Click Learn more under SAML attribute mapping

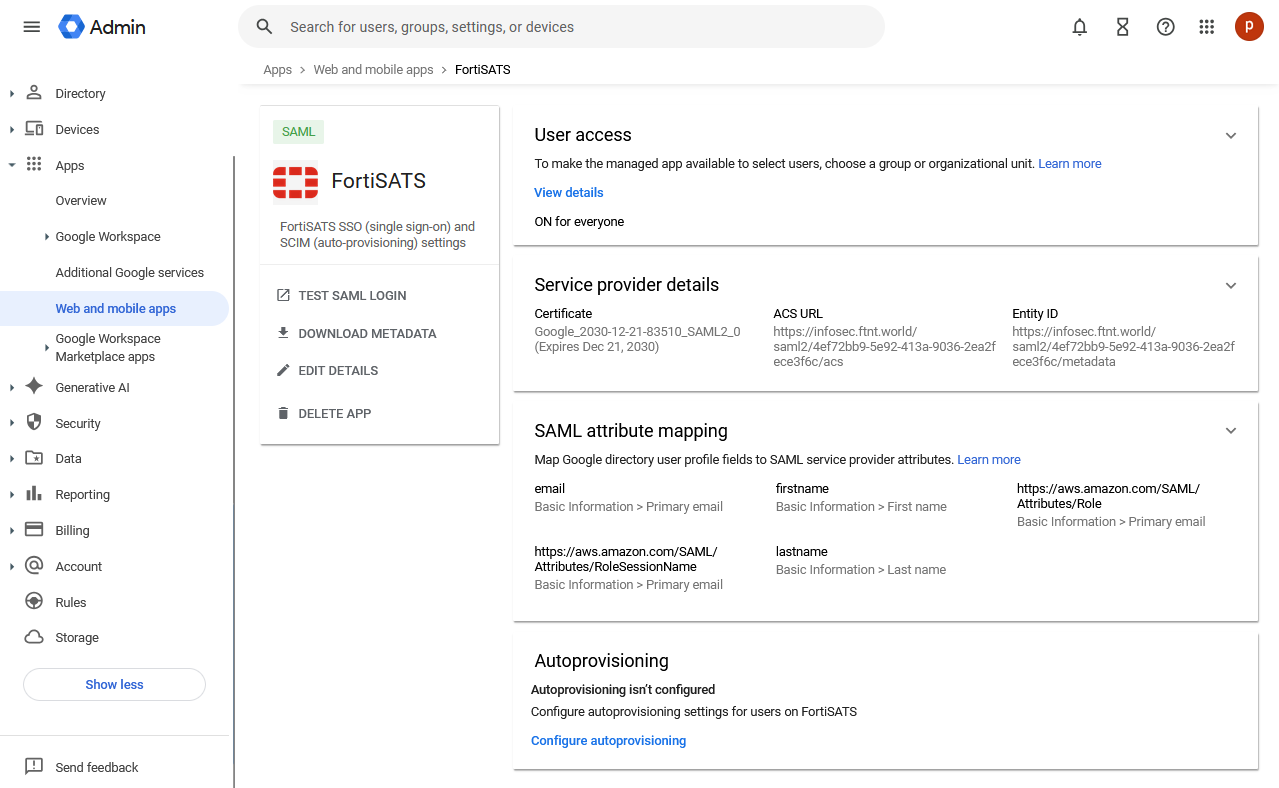click(989, 460)
